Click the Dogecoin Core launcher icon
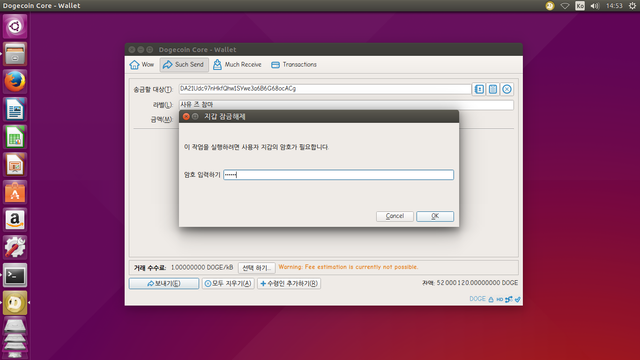The image size is (640, 360). (15, 303)
